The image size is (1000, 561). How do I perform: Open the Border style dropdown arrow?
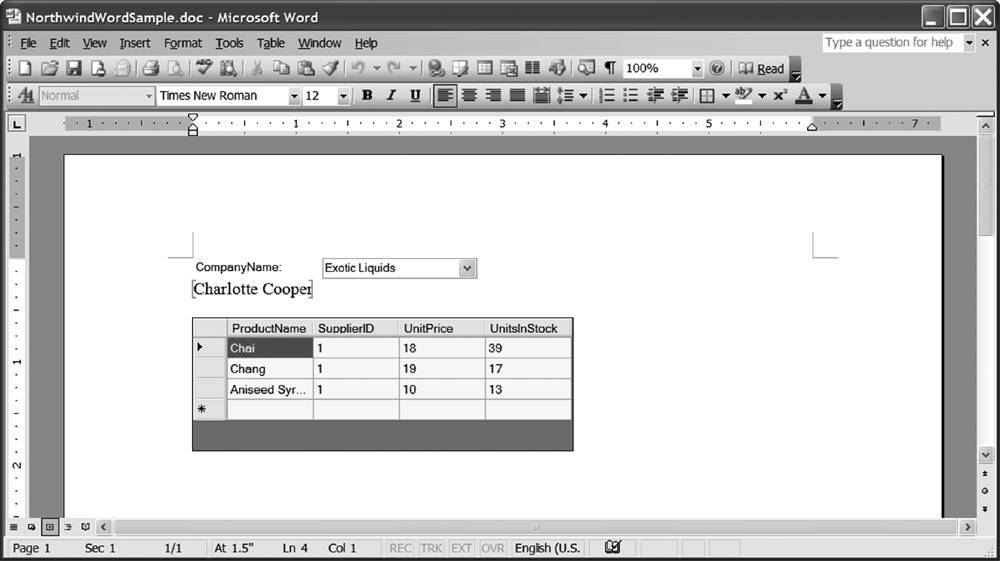click(726, 96)
